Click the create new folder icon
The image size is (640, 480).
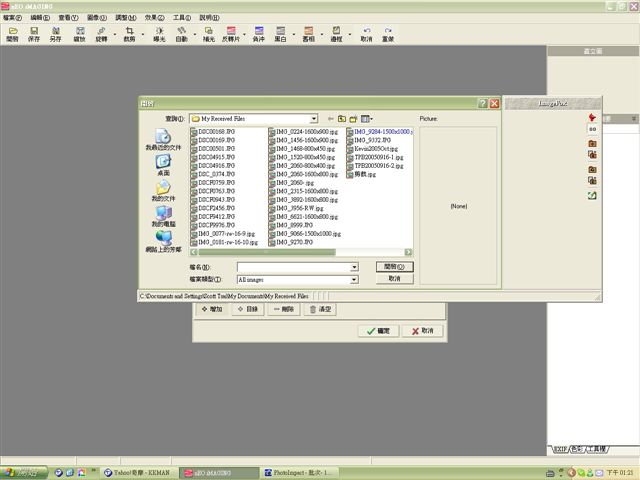click(x=353, y=119)
